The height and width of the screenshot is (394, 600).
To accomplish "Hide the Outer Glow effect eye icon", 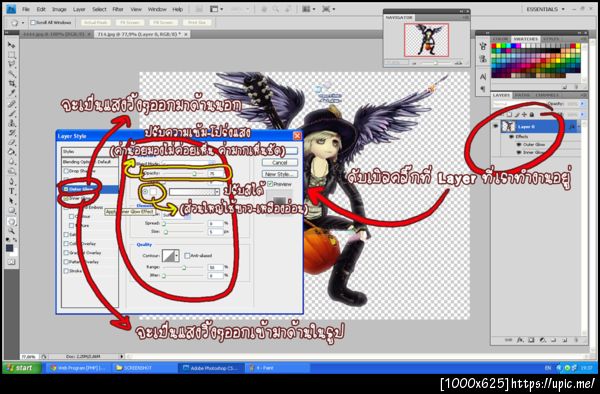I will tap(519, 145).
